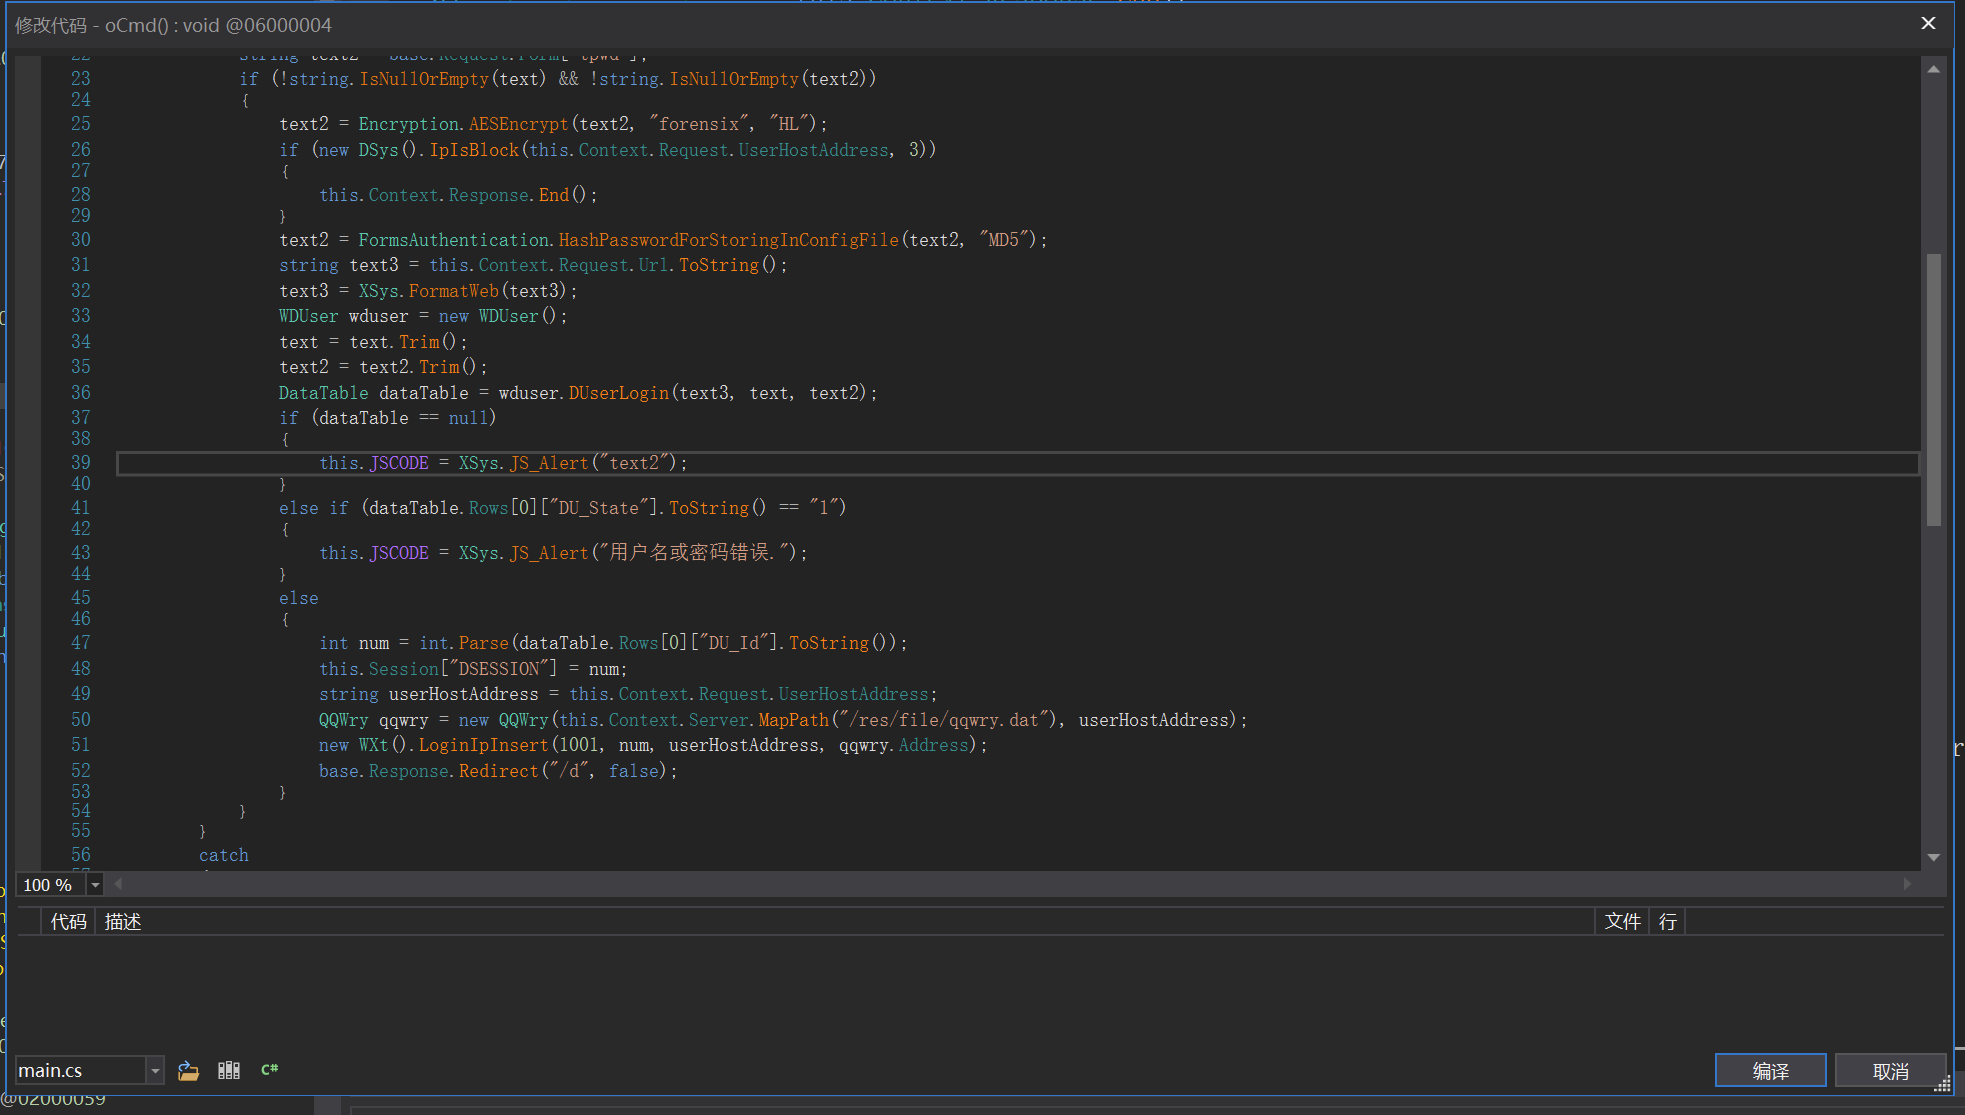1965x1115 pixels.
Task: Click the 行 column header
Action: coord(1668,922)
